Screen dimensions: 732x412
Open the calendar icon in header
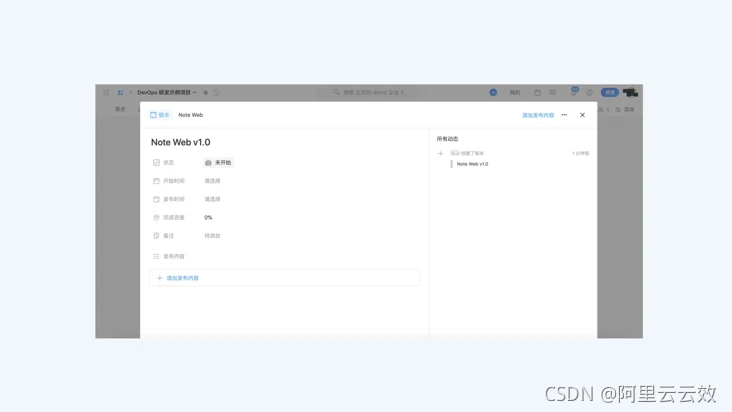click(x=537, y=92)
